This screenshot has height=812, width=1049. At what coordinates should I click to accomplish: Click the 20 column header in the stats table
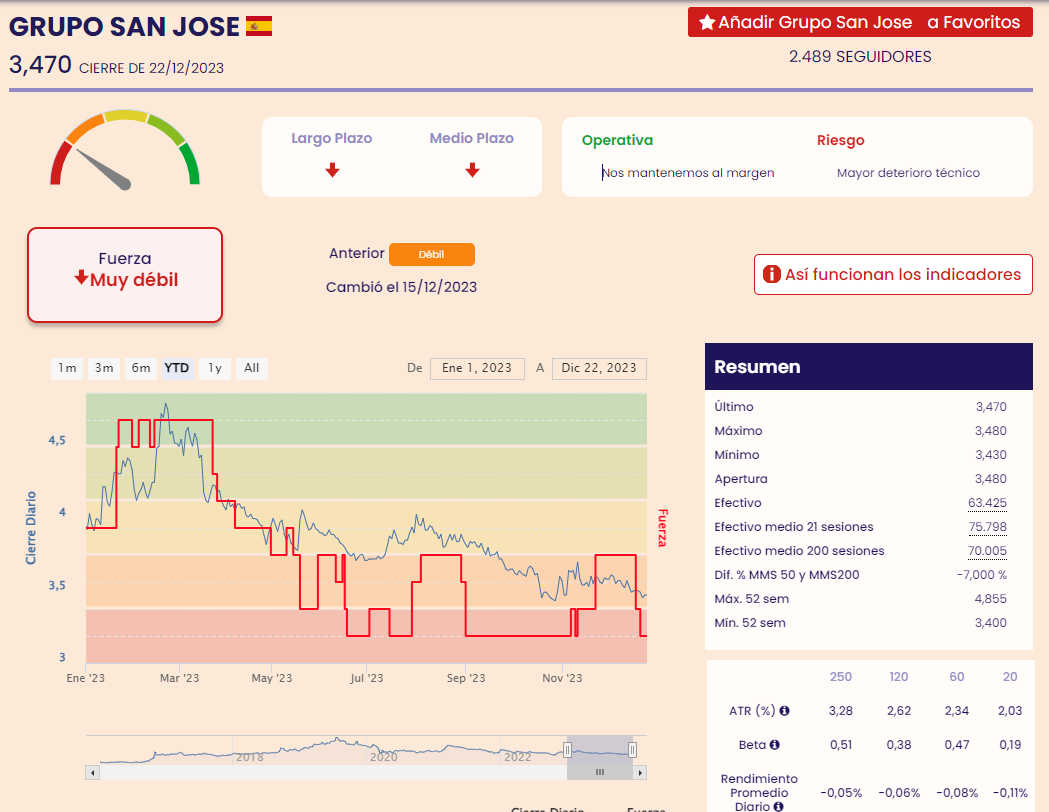[1010, 677]
